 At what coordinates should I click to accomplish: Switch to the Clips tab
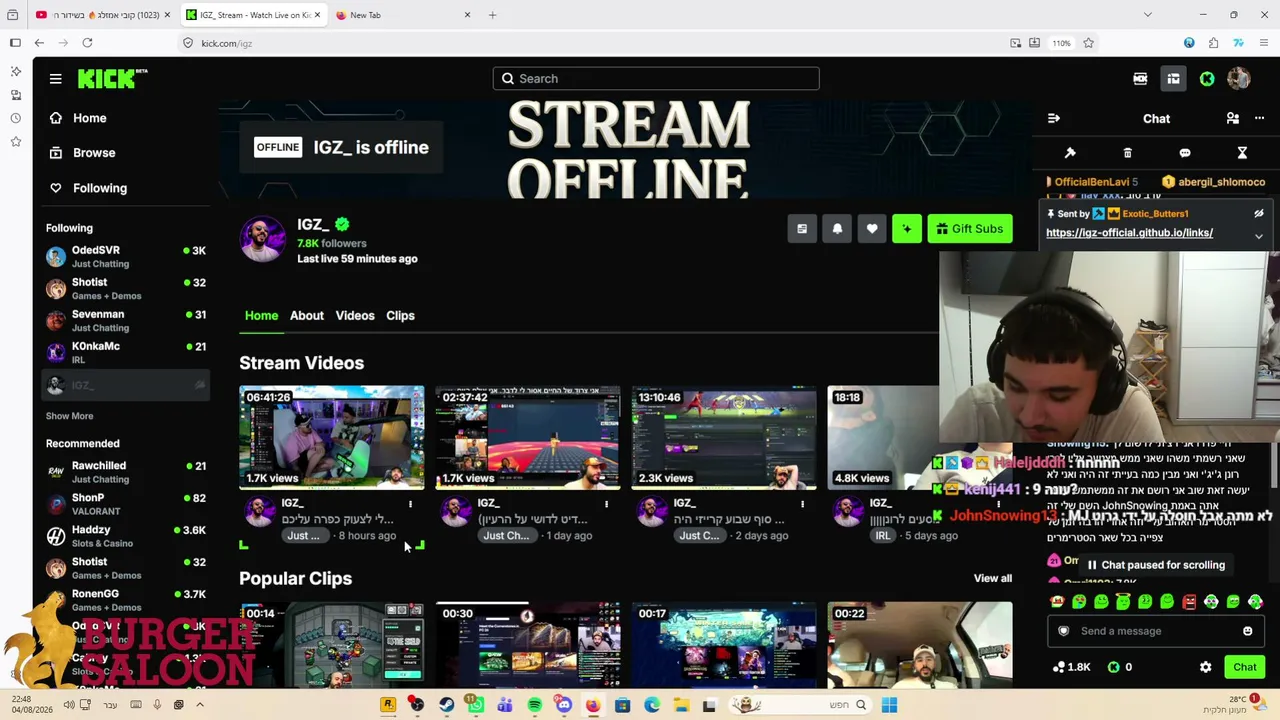click(x=400, y=316)
